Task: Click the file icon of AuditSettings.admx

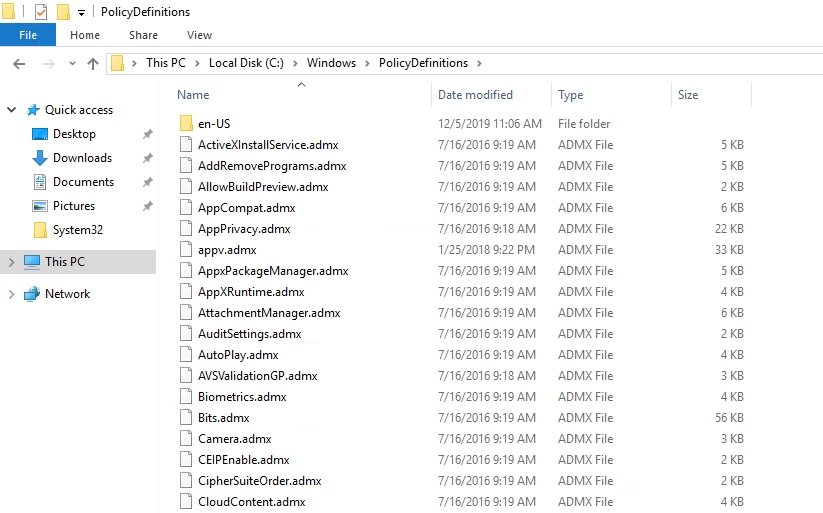Action: pos(186,334)
